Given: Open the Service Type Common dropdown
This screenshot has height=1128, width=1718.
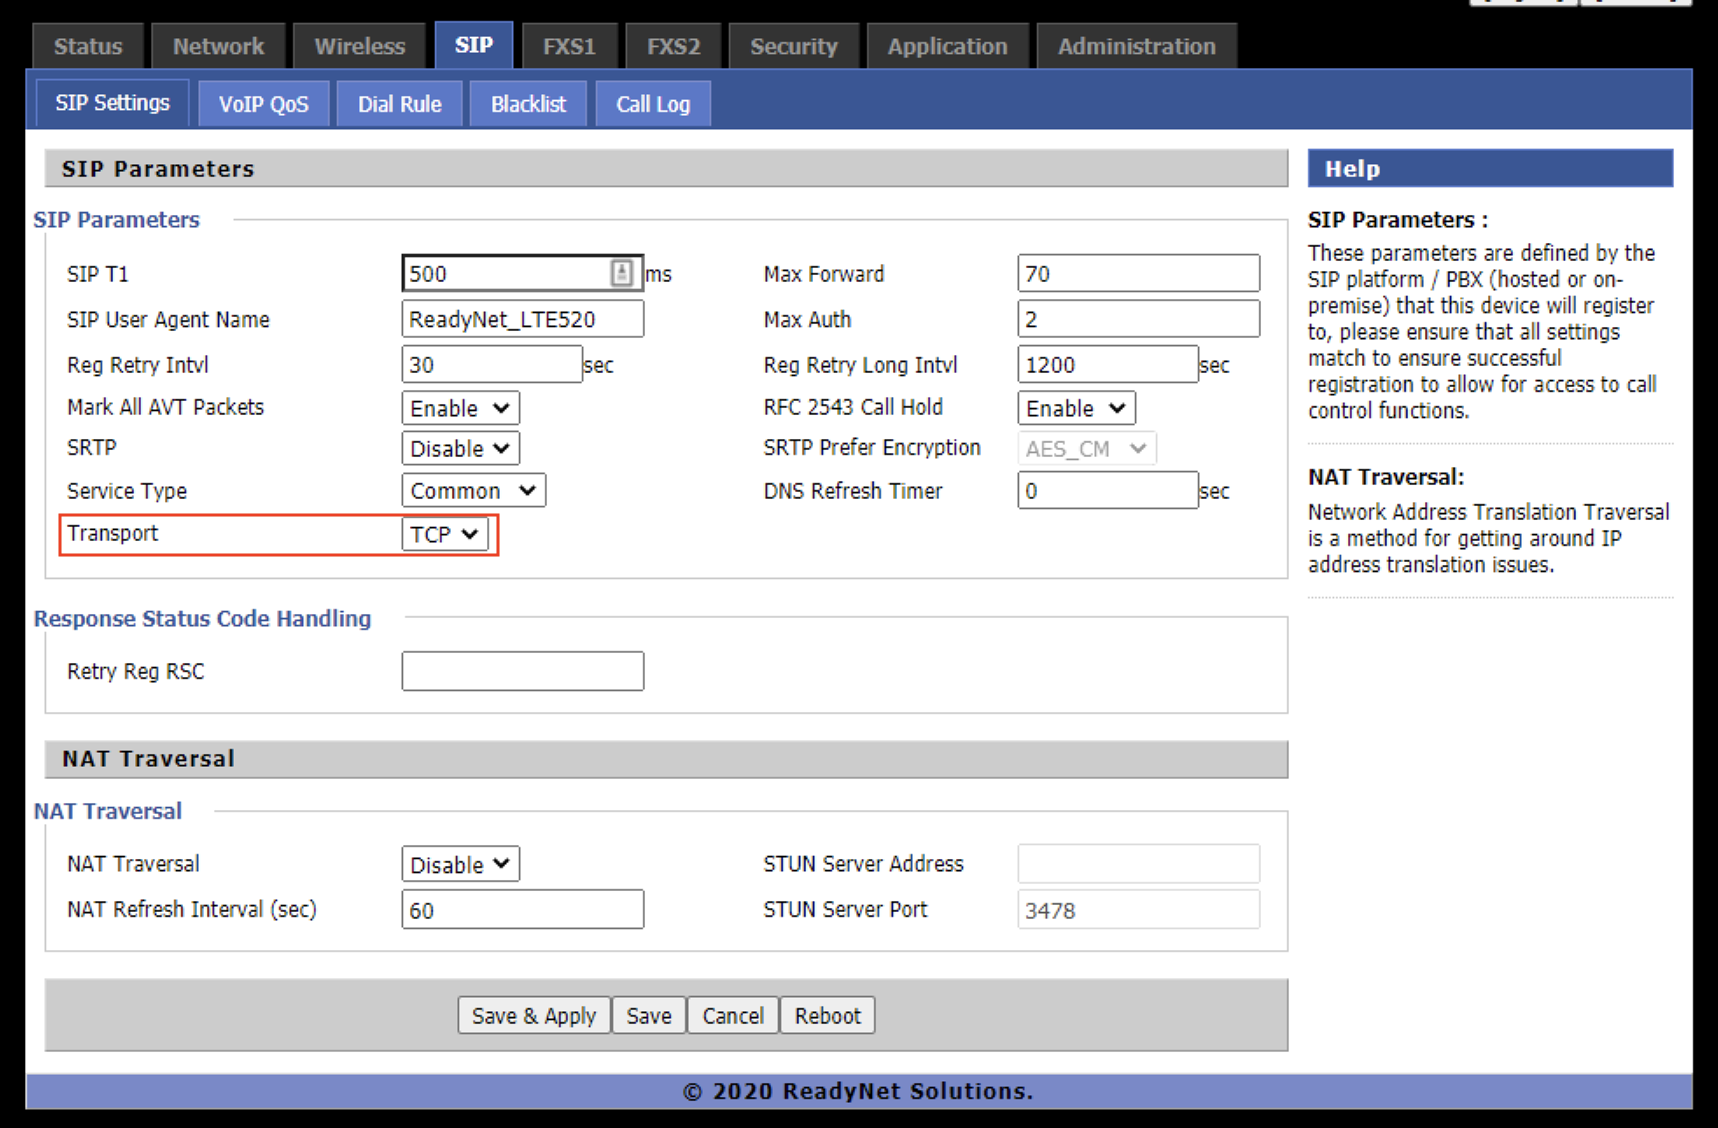Looking at the screenshot, I should pyautogui.click(x=474, y=491).
